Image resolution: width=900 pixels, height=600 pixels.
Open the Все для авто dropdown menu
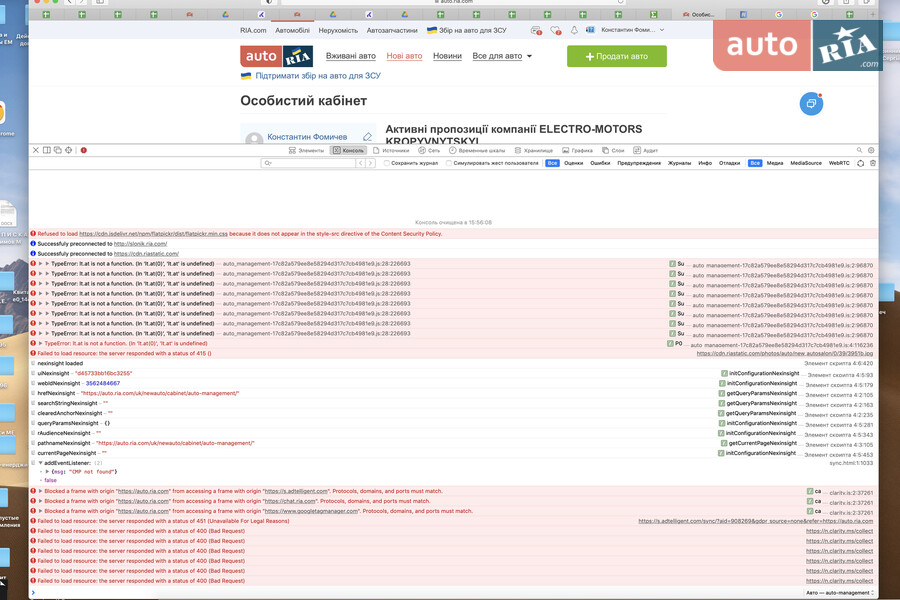[502, 56]
